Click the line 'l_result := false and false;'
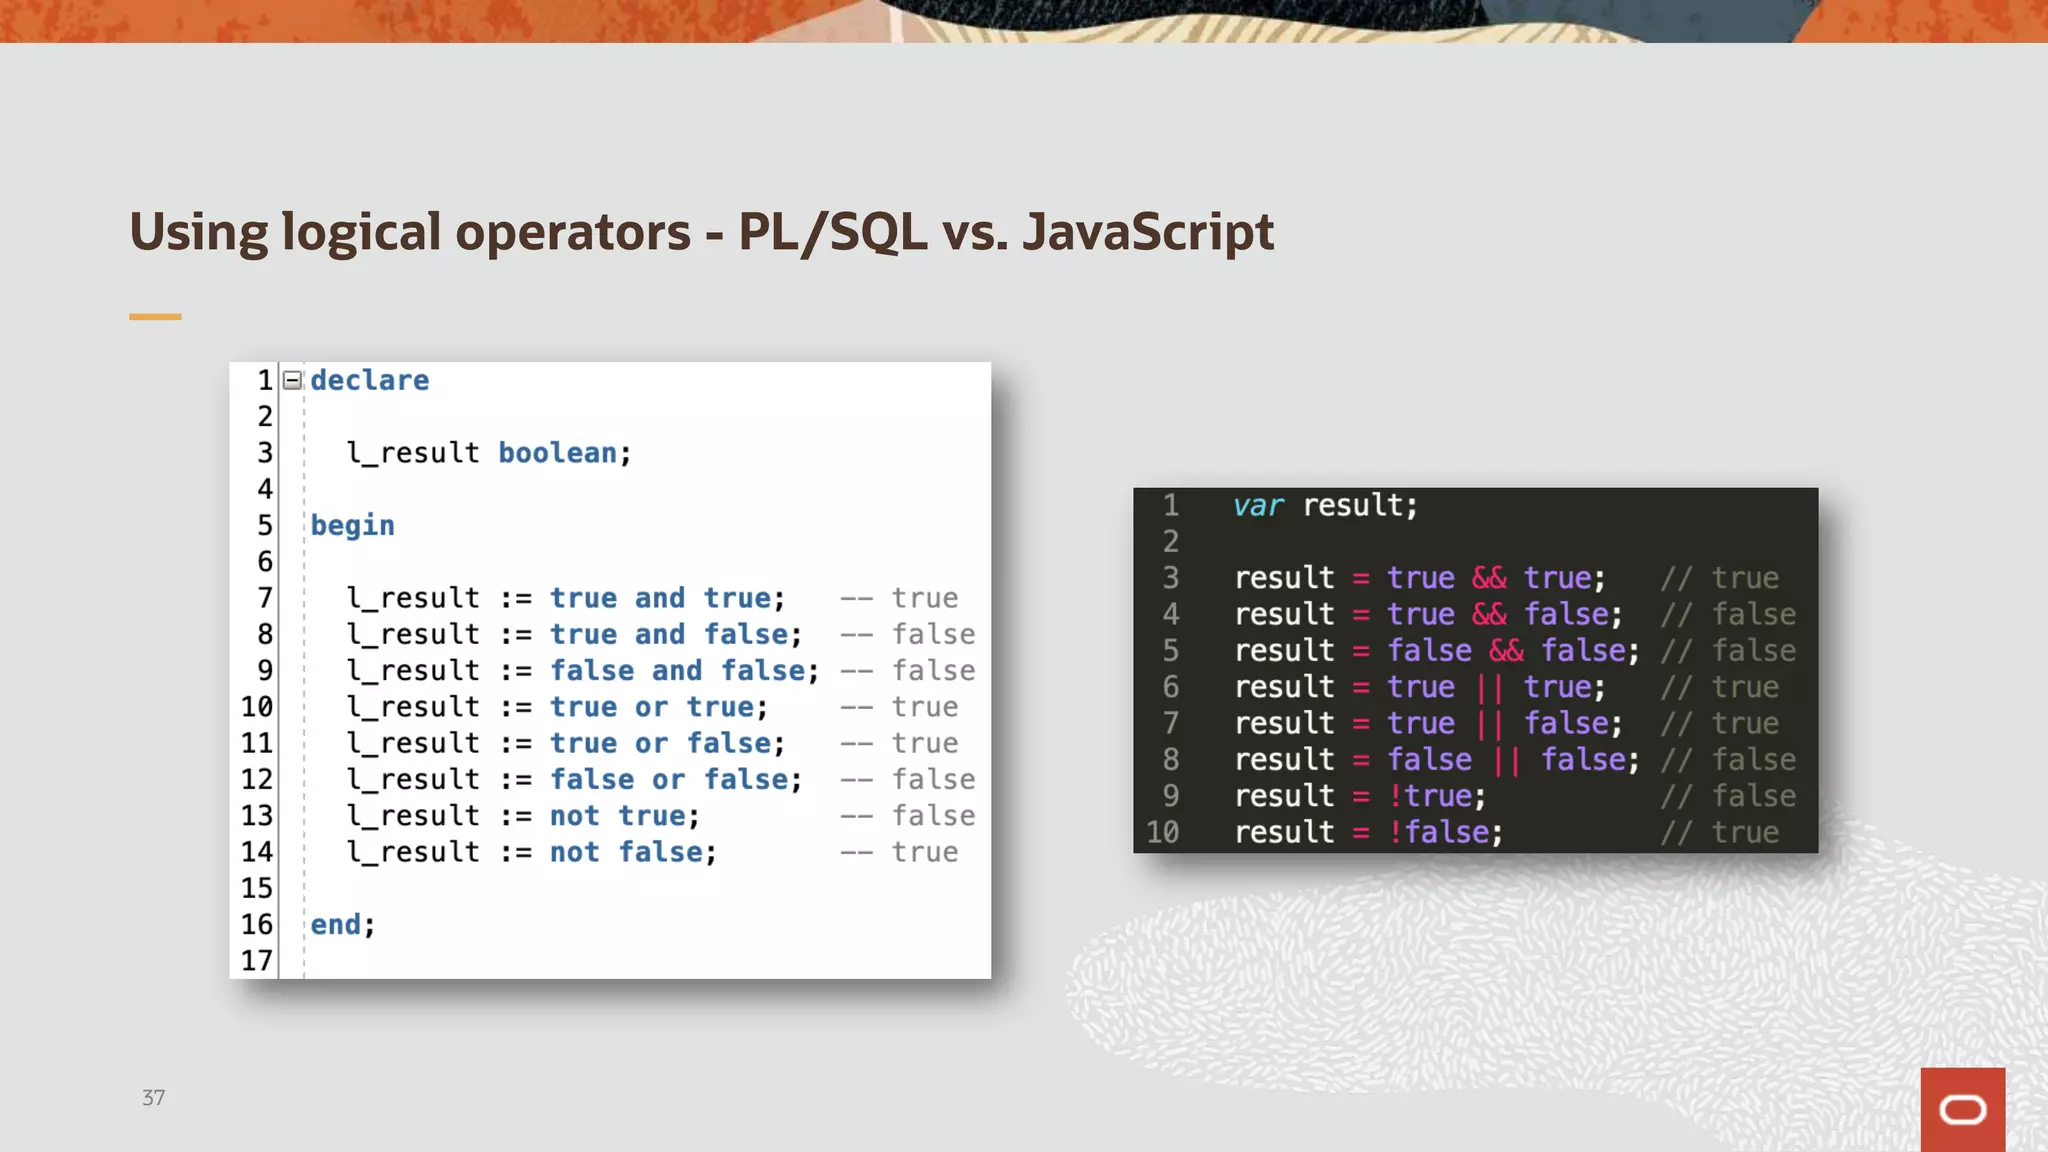This screenshot has height=1152, width=2048. [583, 671]
